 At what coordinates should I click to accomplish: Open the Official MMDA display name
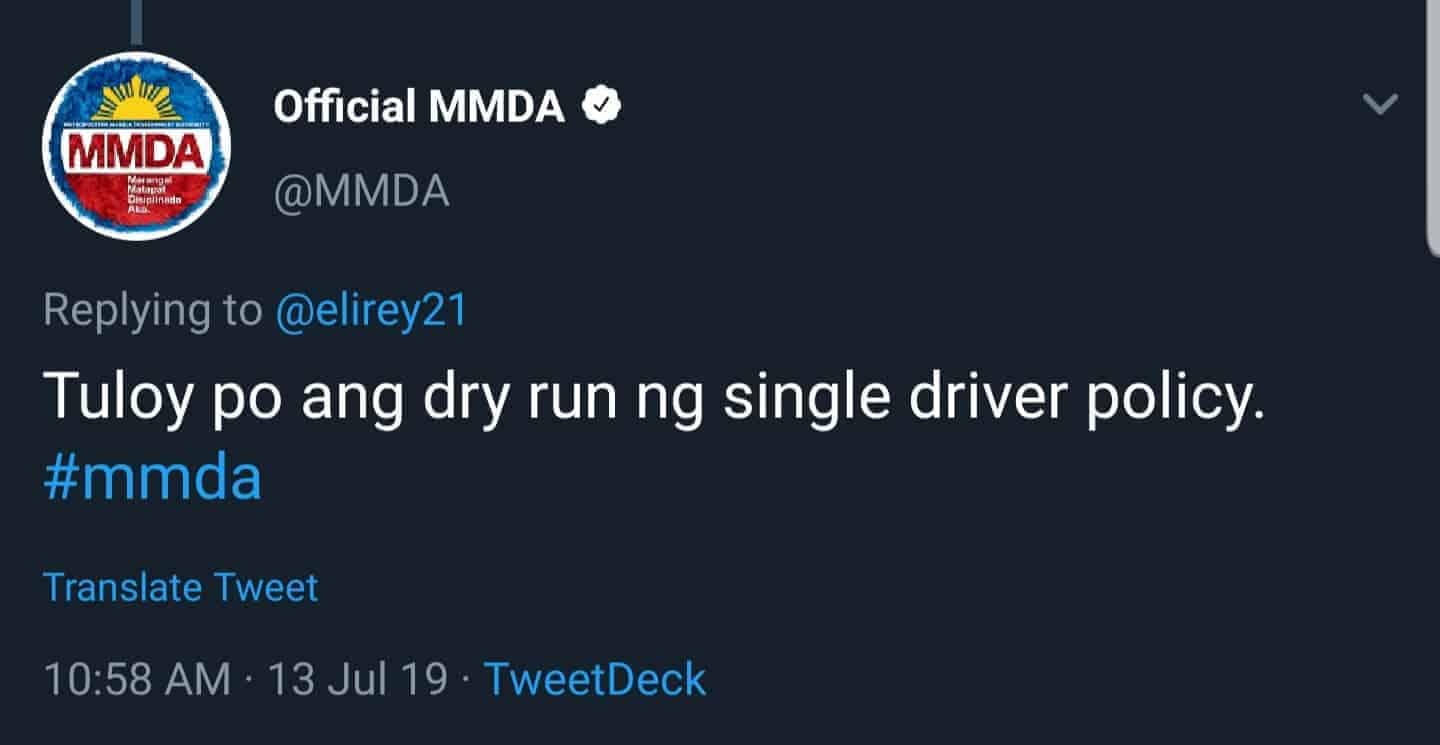click(419, 106)
